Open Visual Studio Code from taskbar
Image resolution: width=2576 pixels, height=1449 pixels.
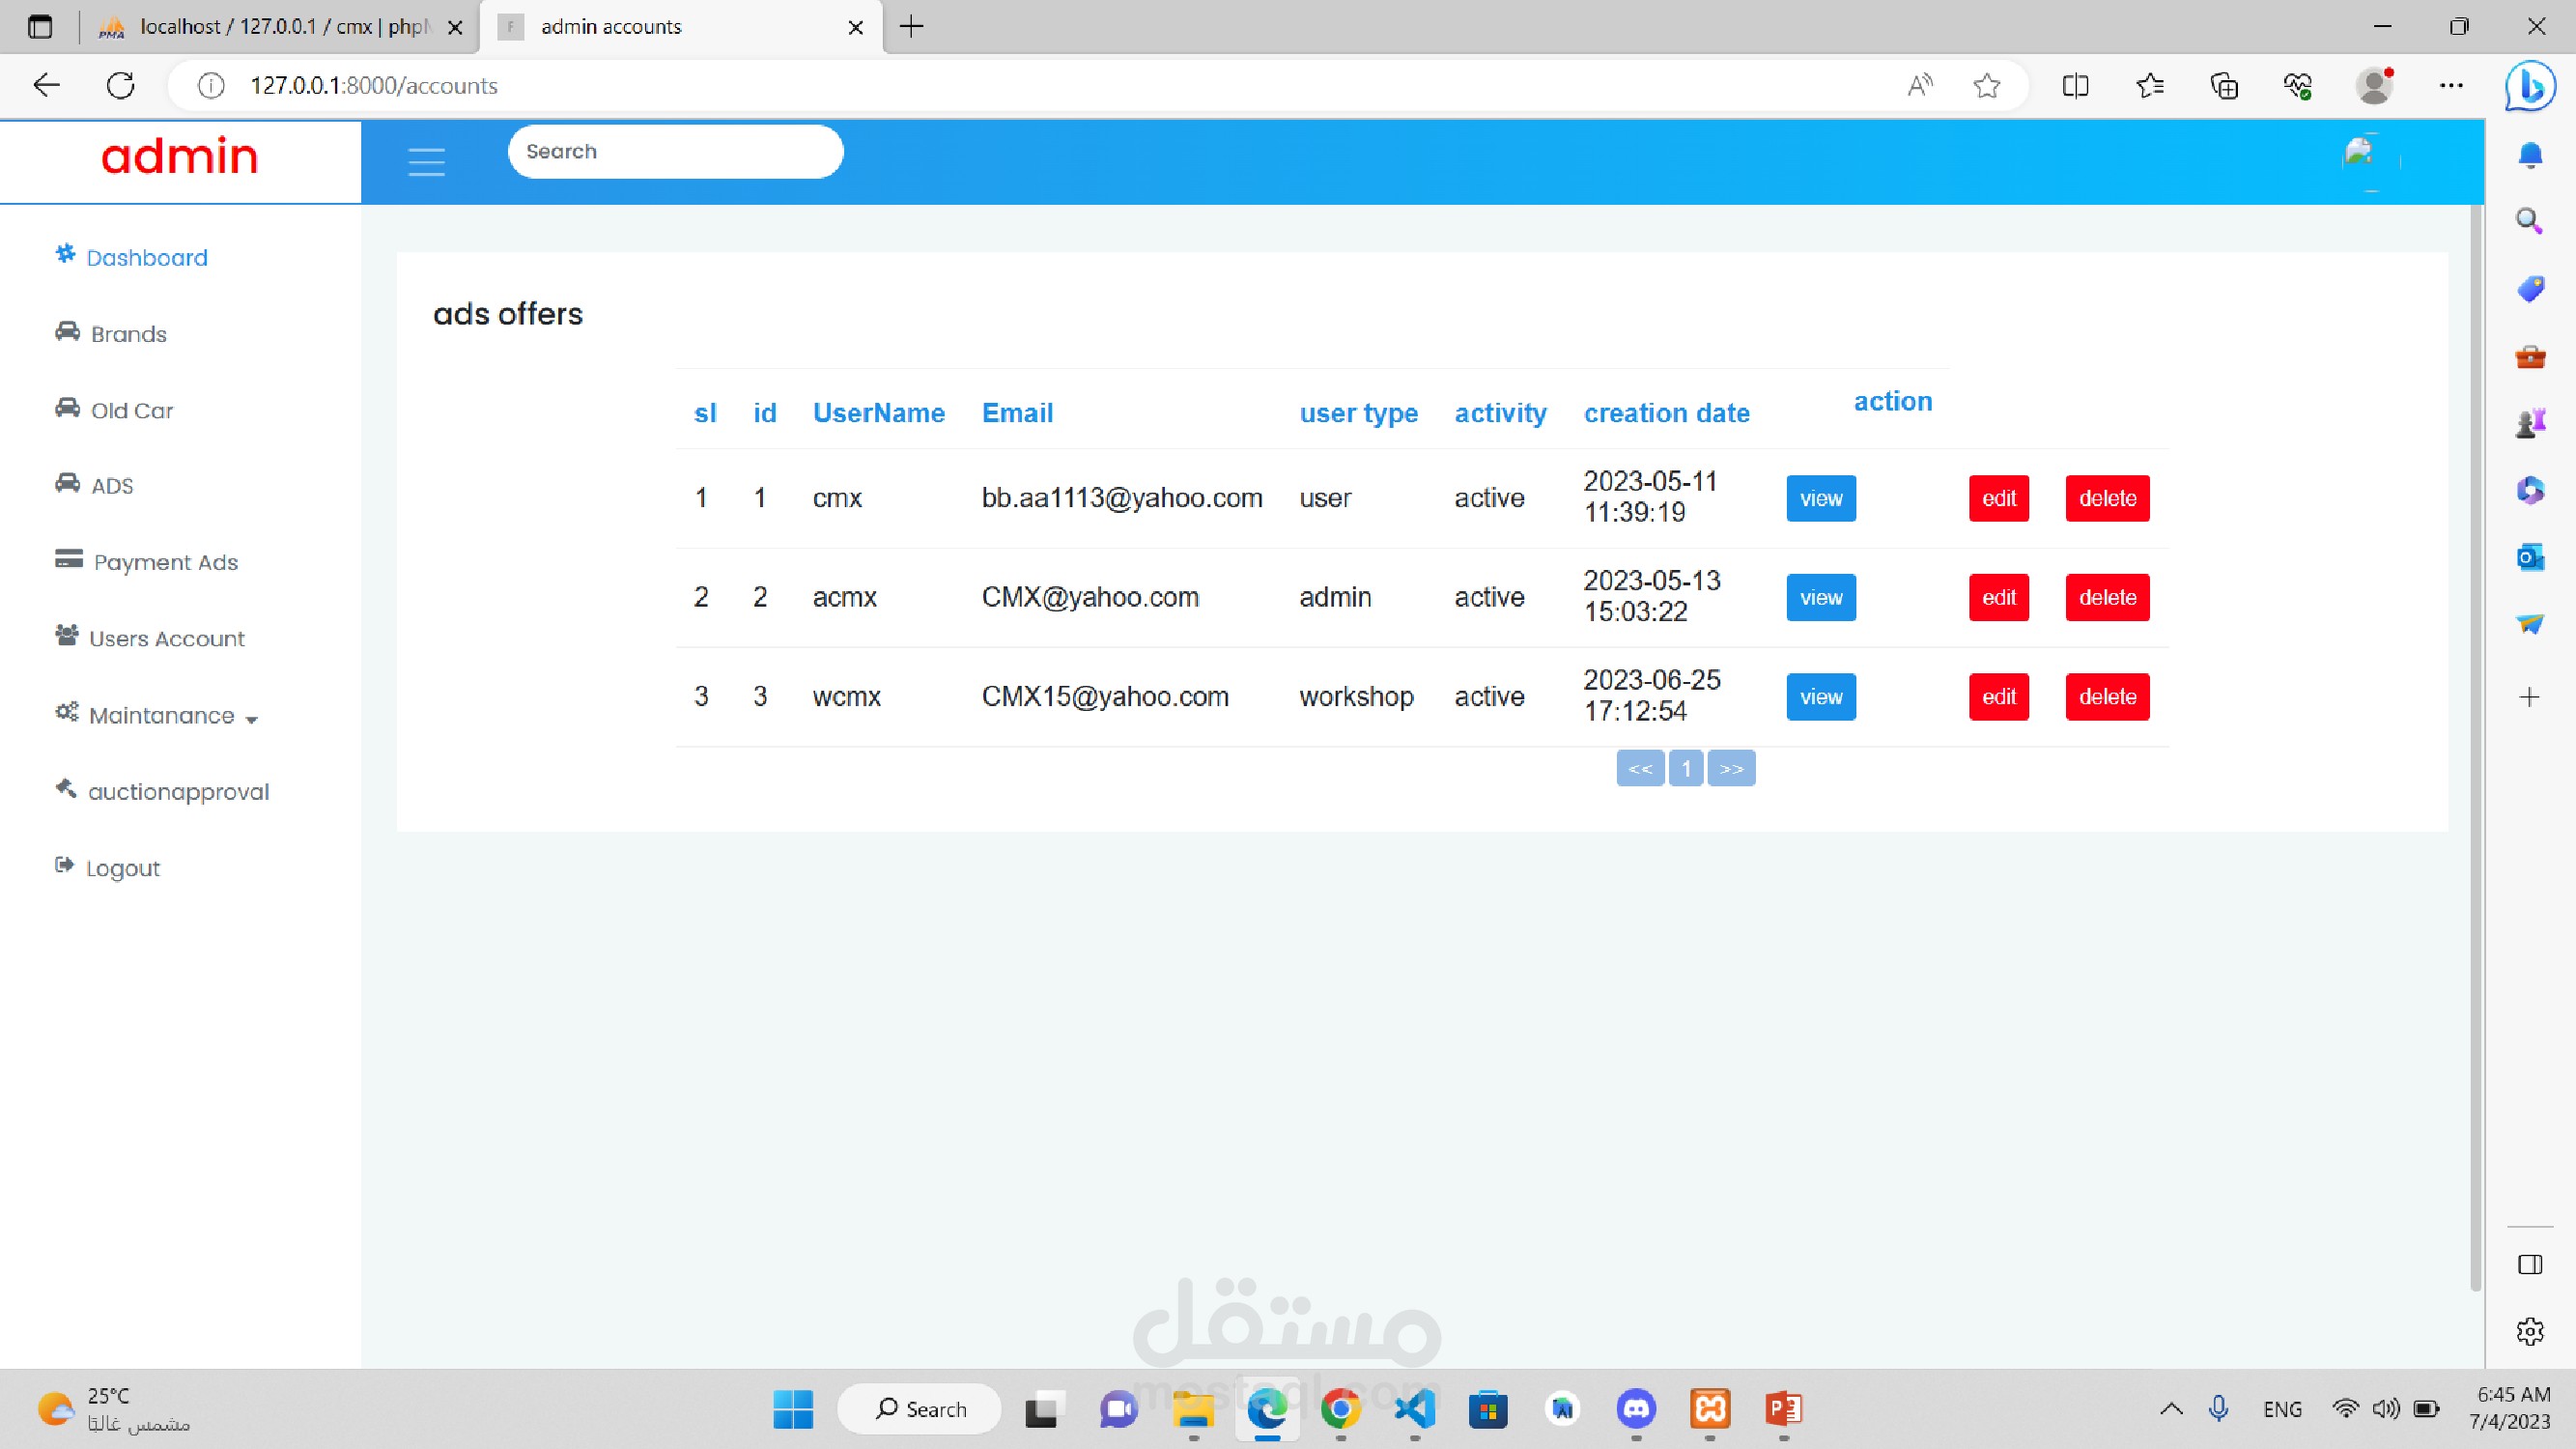click(1414, 1409)
